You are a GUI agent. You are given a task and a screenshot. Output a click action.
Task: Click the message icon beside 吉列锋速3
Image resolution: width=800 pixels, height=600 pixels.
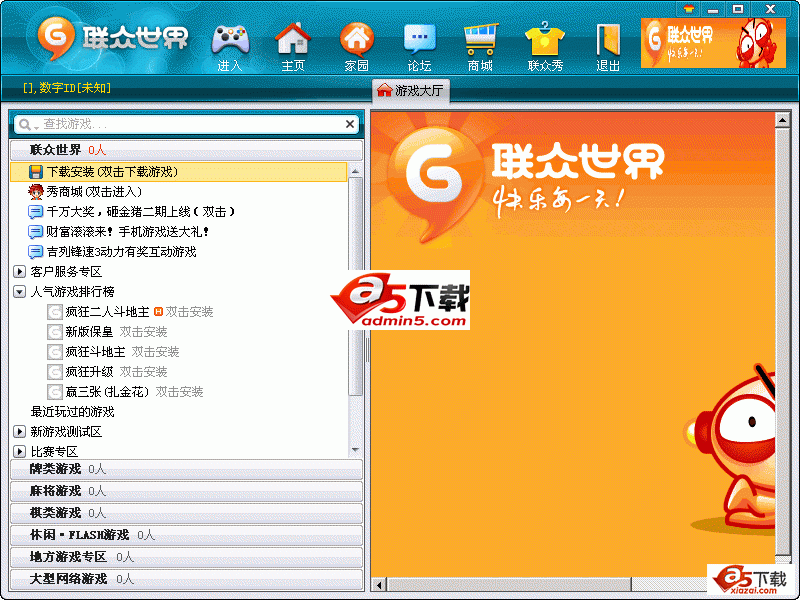(35, 252)
